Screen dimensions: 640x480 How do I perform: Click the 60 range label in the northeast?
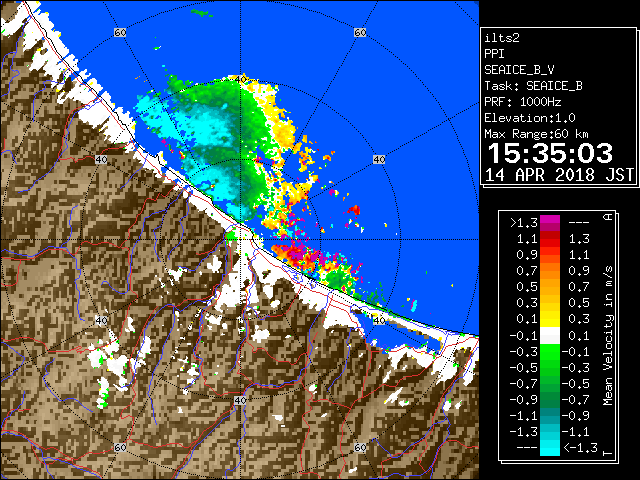pos(360,32)
